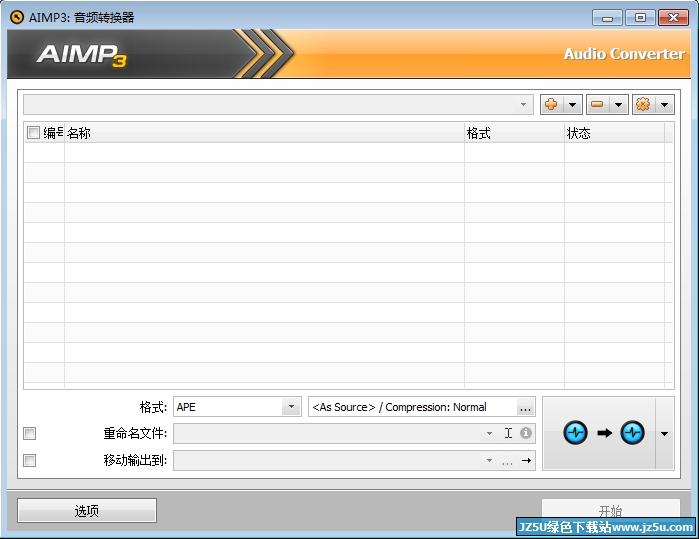Sort by the 状态 column header

click(x=614, y=133)
